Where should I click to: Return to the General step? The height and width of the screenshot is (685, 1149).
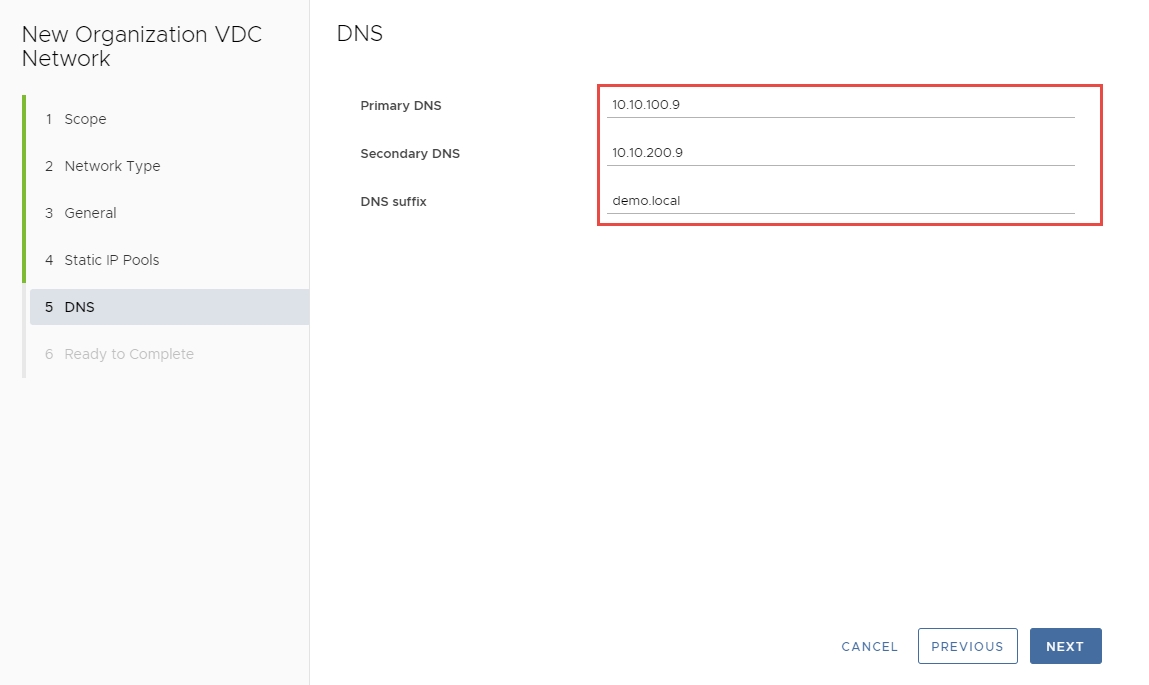[90, 213]
